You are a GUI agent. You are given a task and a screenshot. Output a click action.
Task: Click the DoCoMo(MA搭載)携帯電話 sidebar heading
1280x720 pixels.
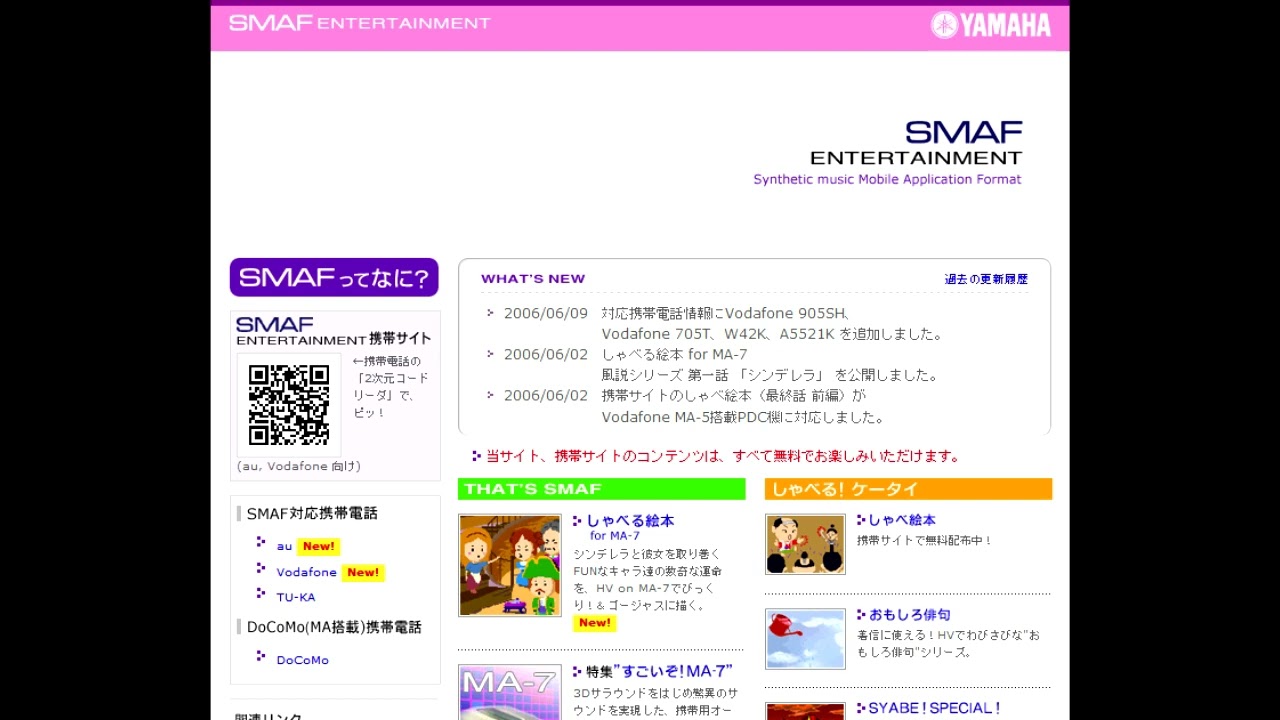tap(334, 627)
